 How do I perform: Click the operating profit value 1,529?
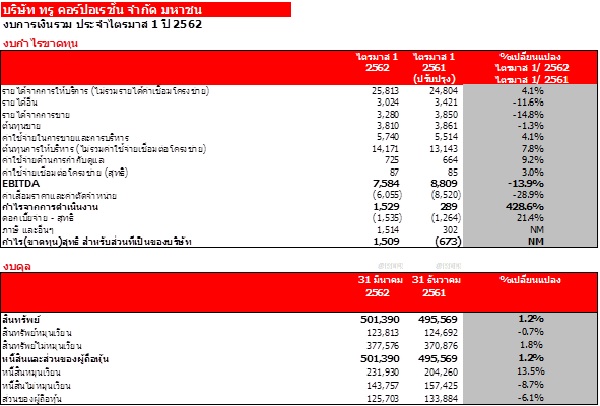tap(386, 207)
